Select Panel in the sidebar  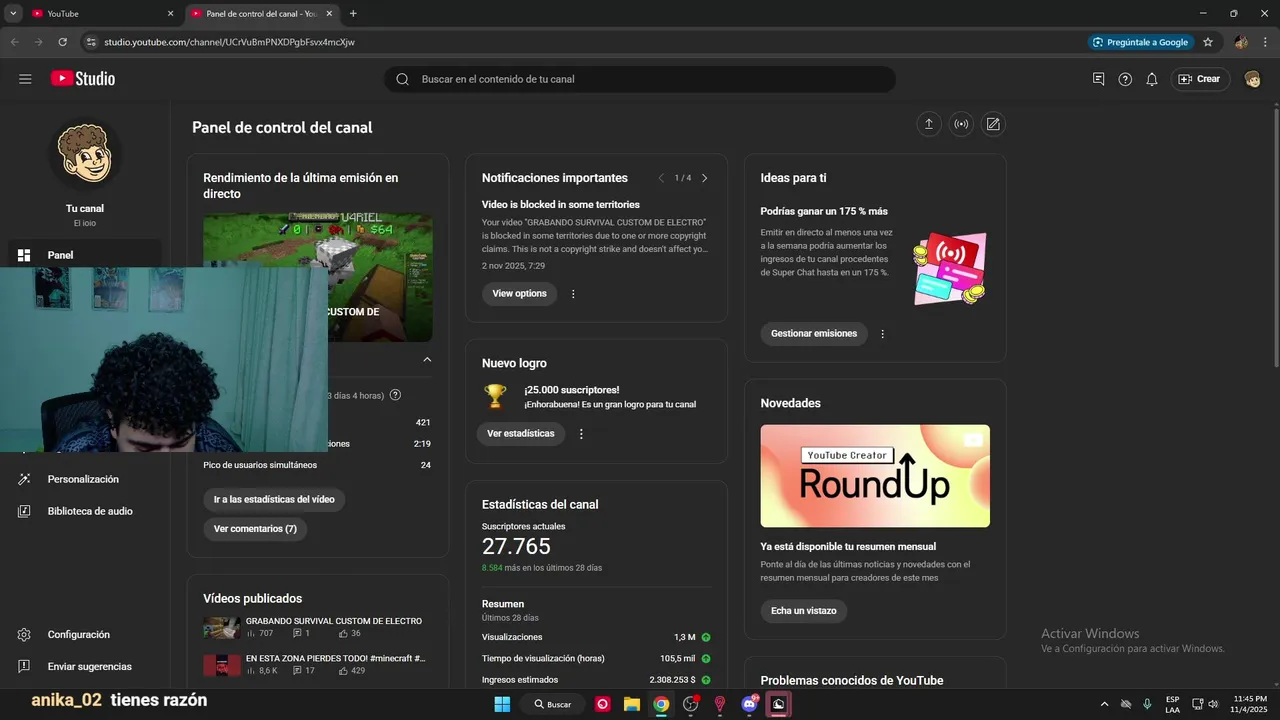pos(85,255)
